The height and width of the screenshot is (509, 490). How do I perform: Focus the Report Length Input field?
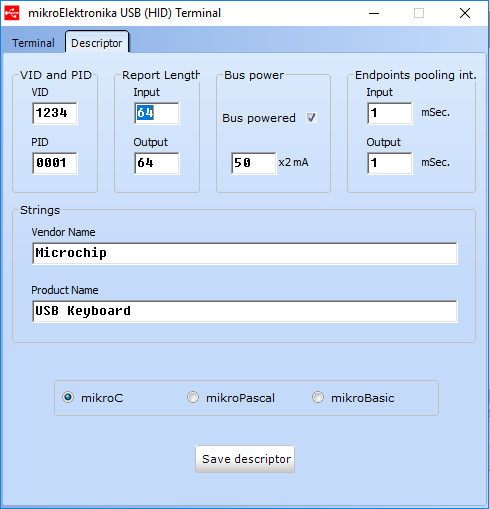(x=157, y=113)
